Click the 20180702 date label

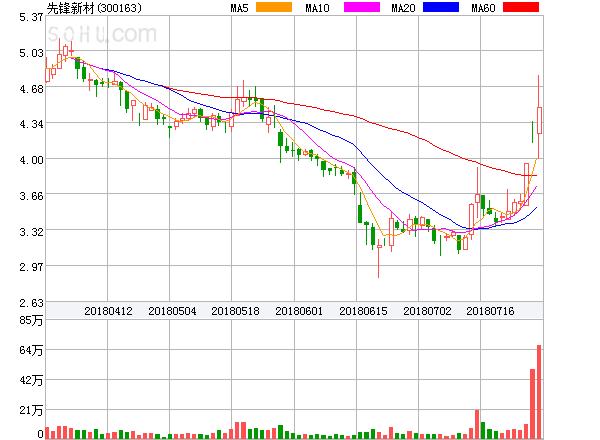click(x=427, y=311)
